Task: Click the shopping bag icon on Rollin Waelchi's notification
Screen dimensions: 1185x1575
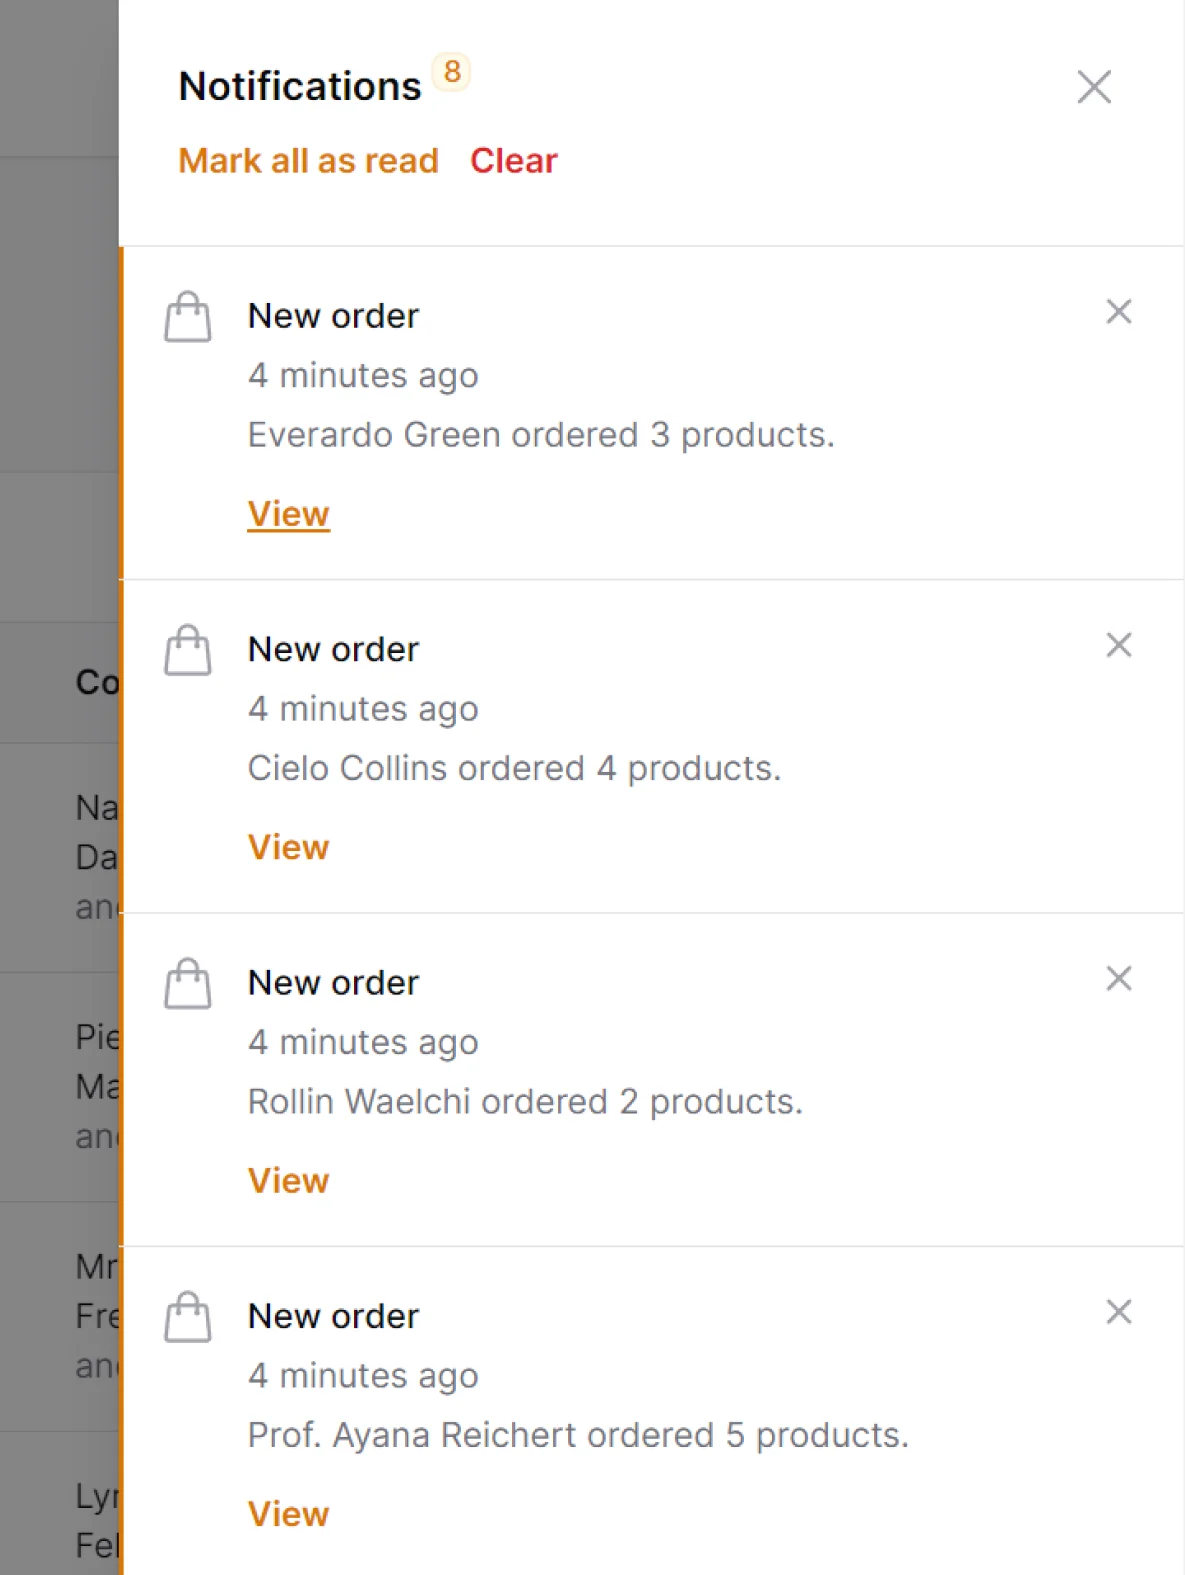Action: [x=188, y=983]
